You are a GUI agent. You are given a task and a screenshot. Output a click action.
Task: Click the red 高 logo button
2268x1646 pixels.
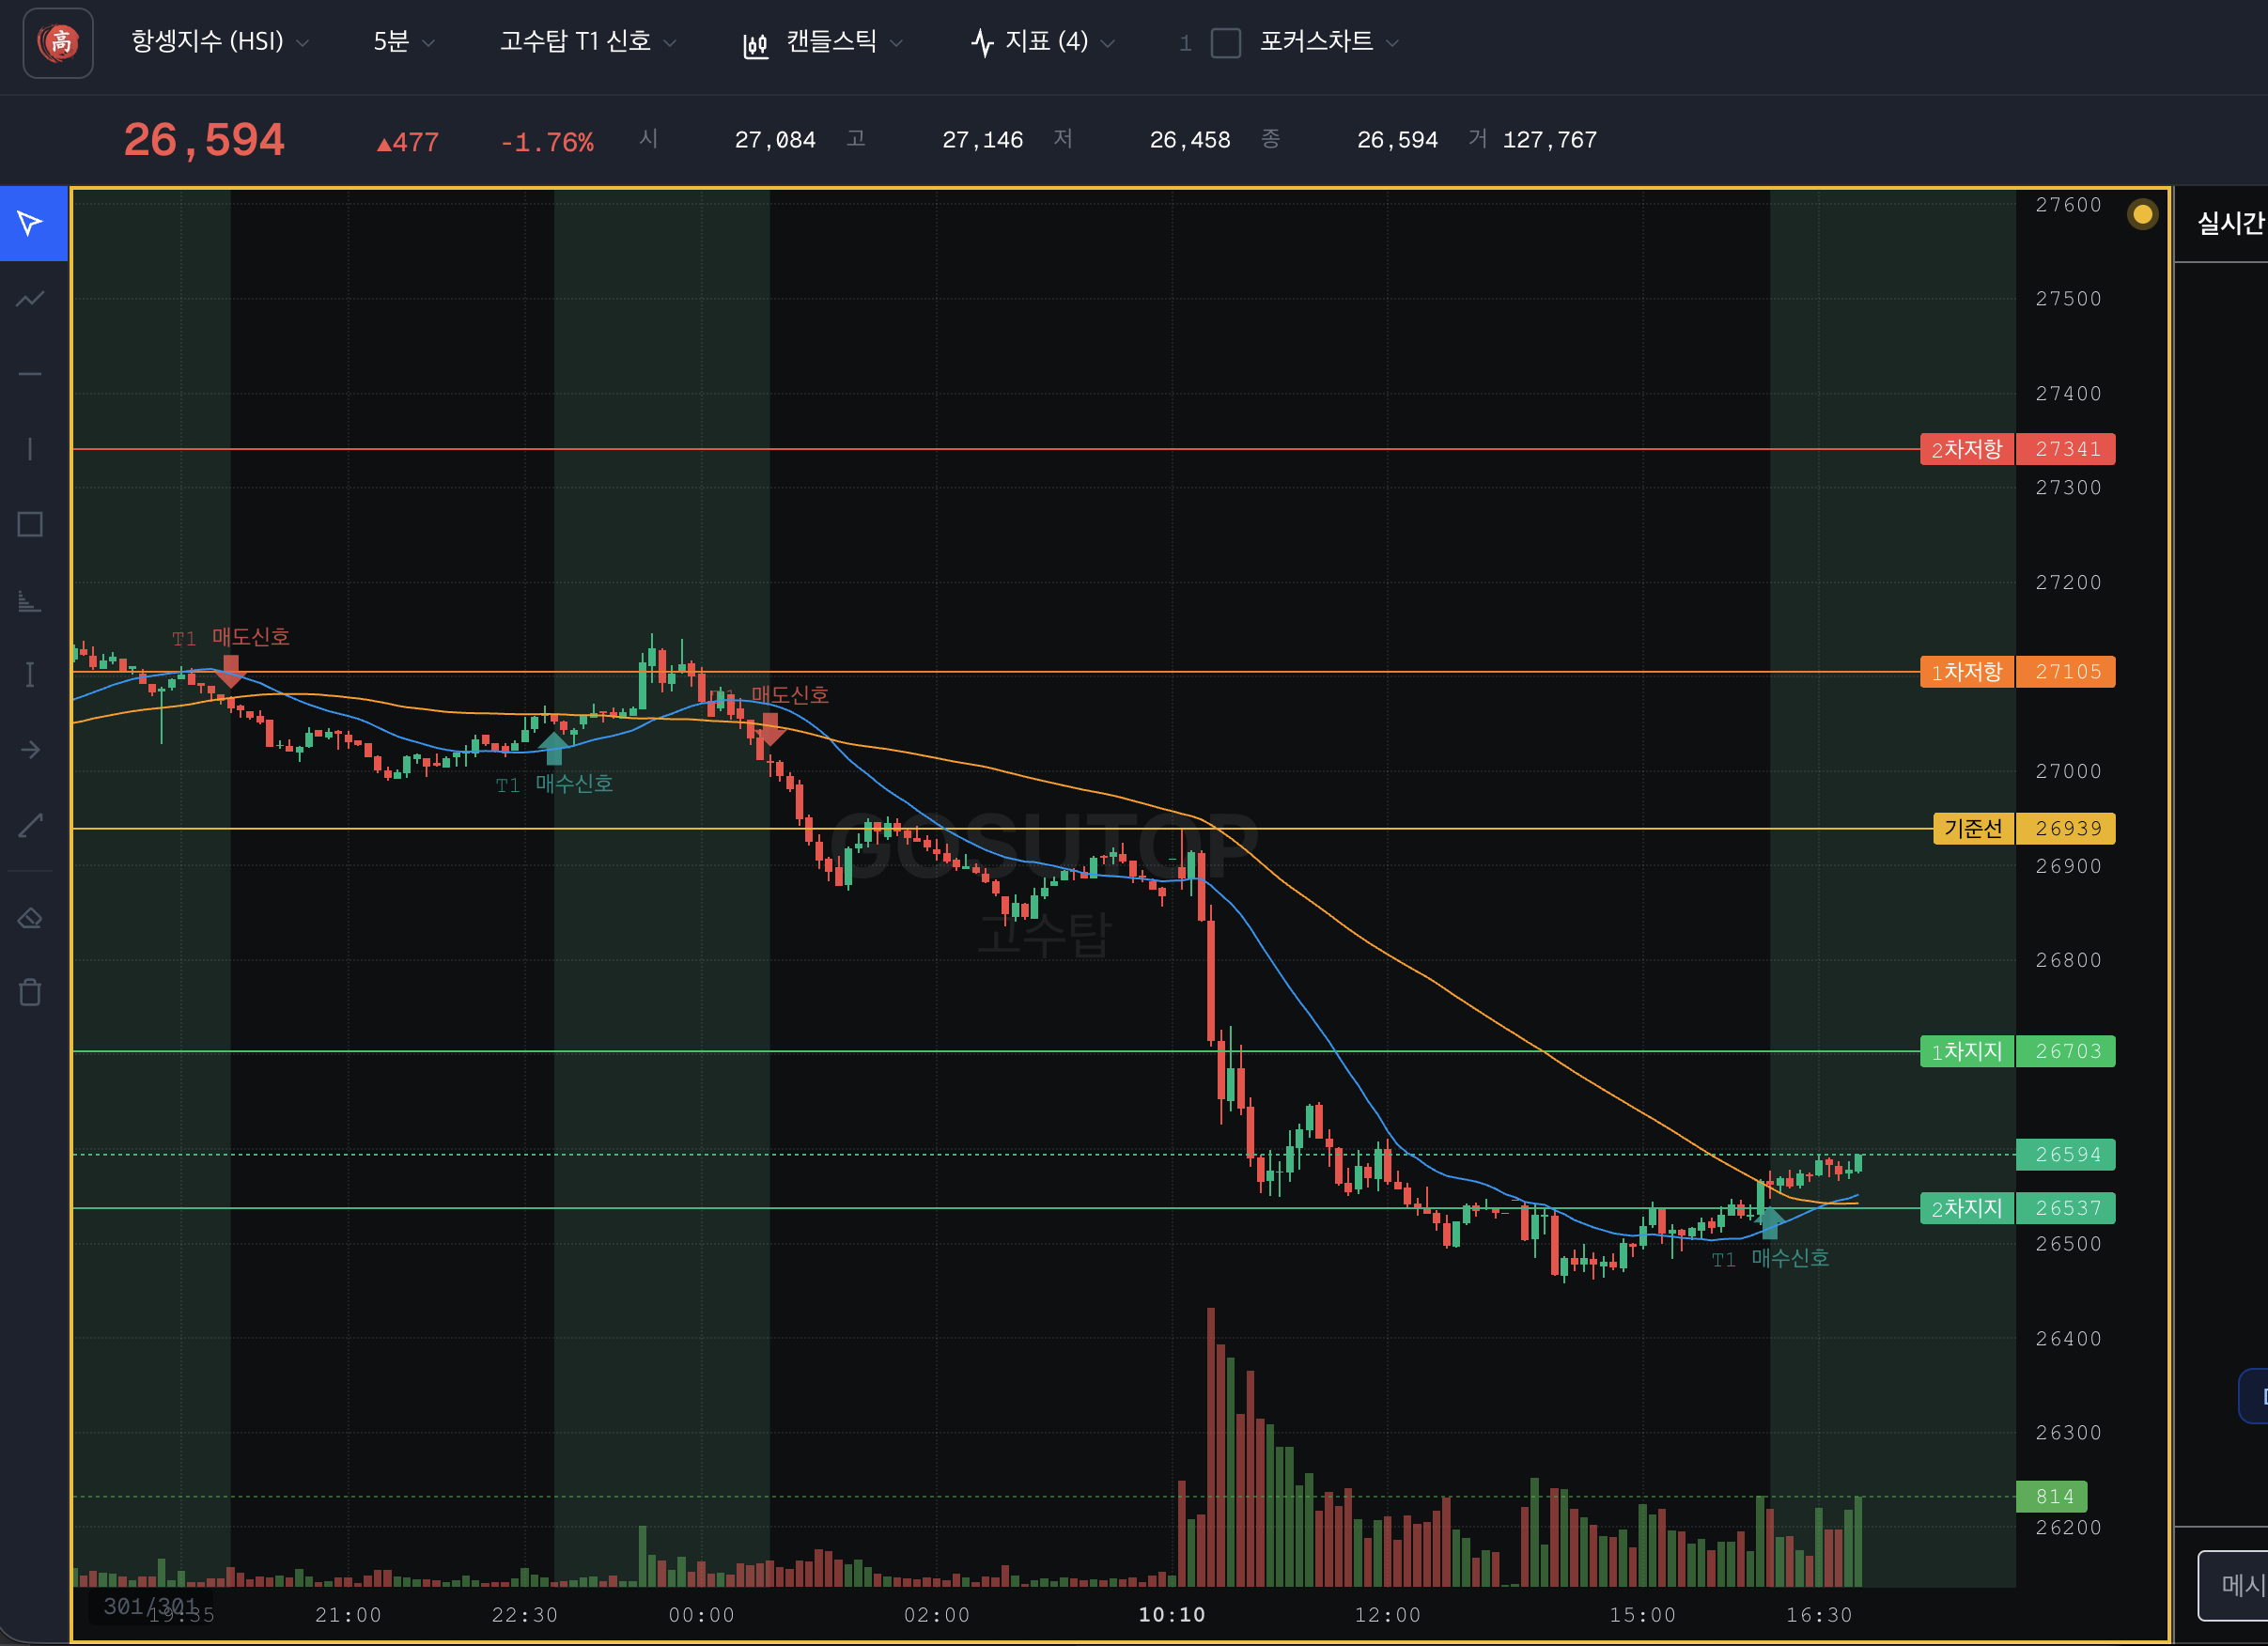tap(59, 42)
